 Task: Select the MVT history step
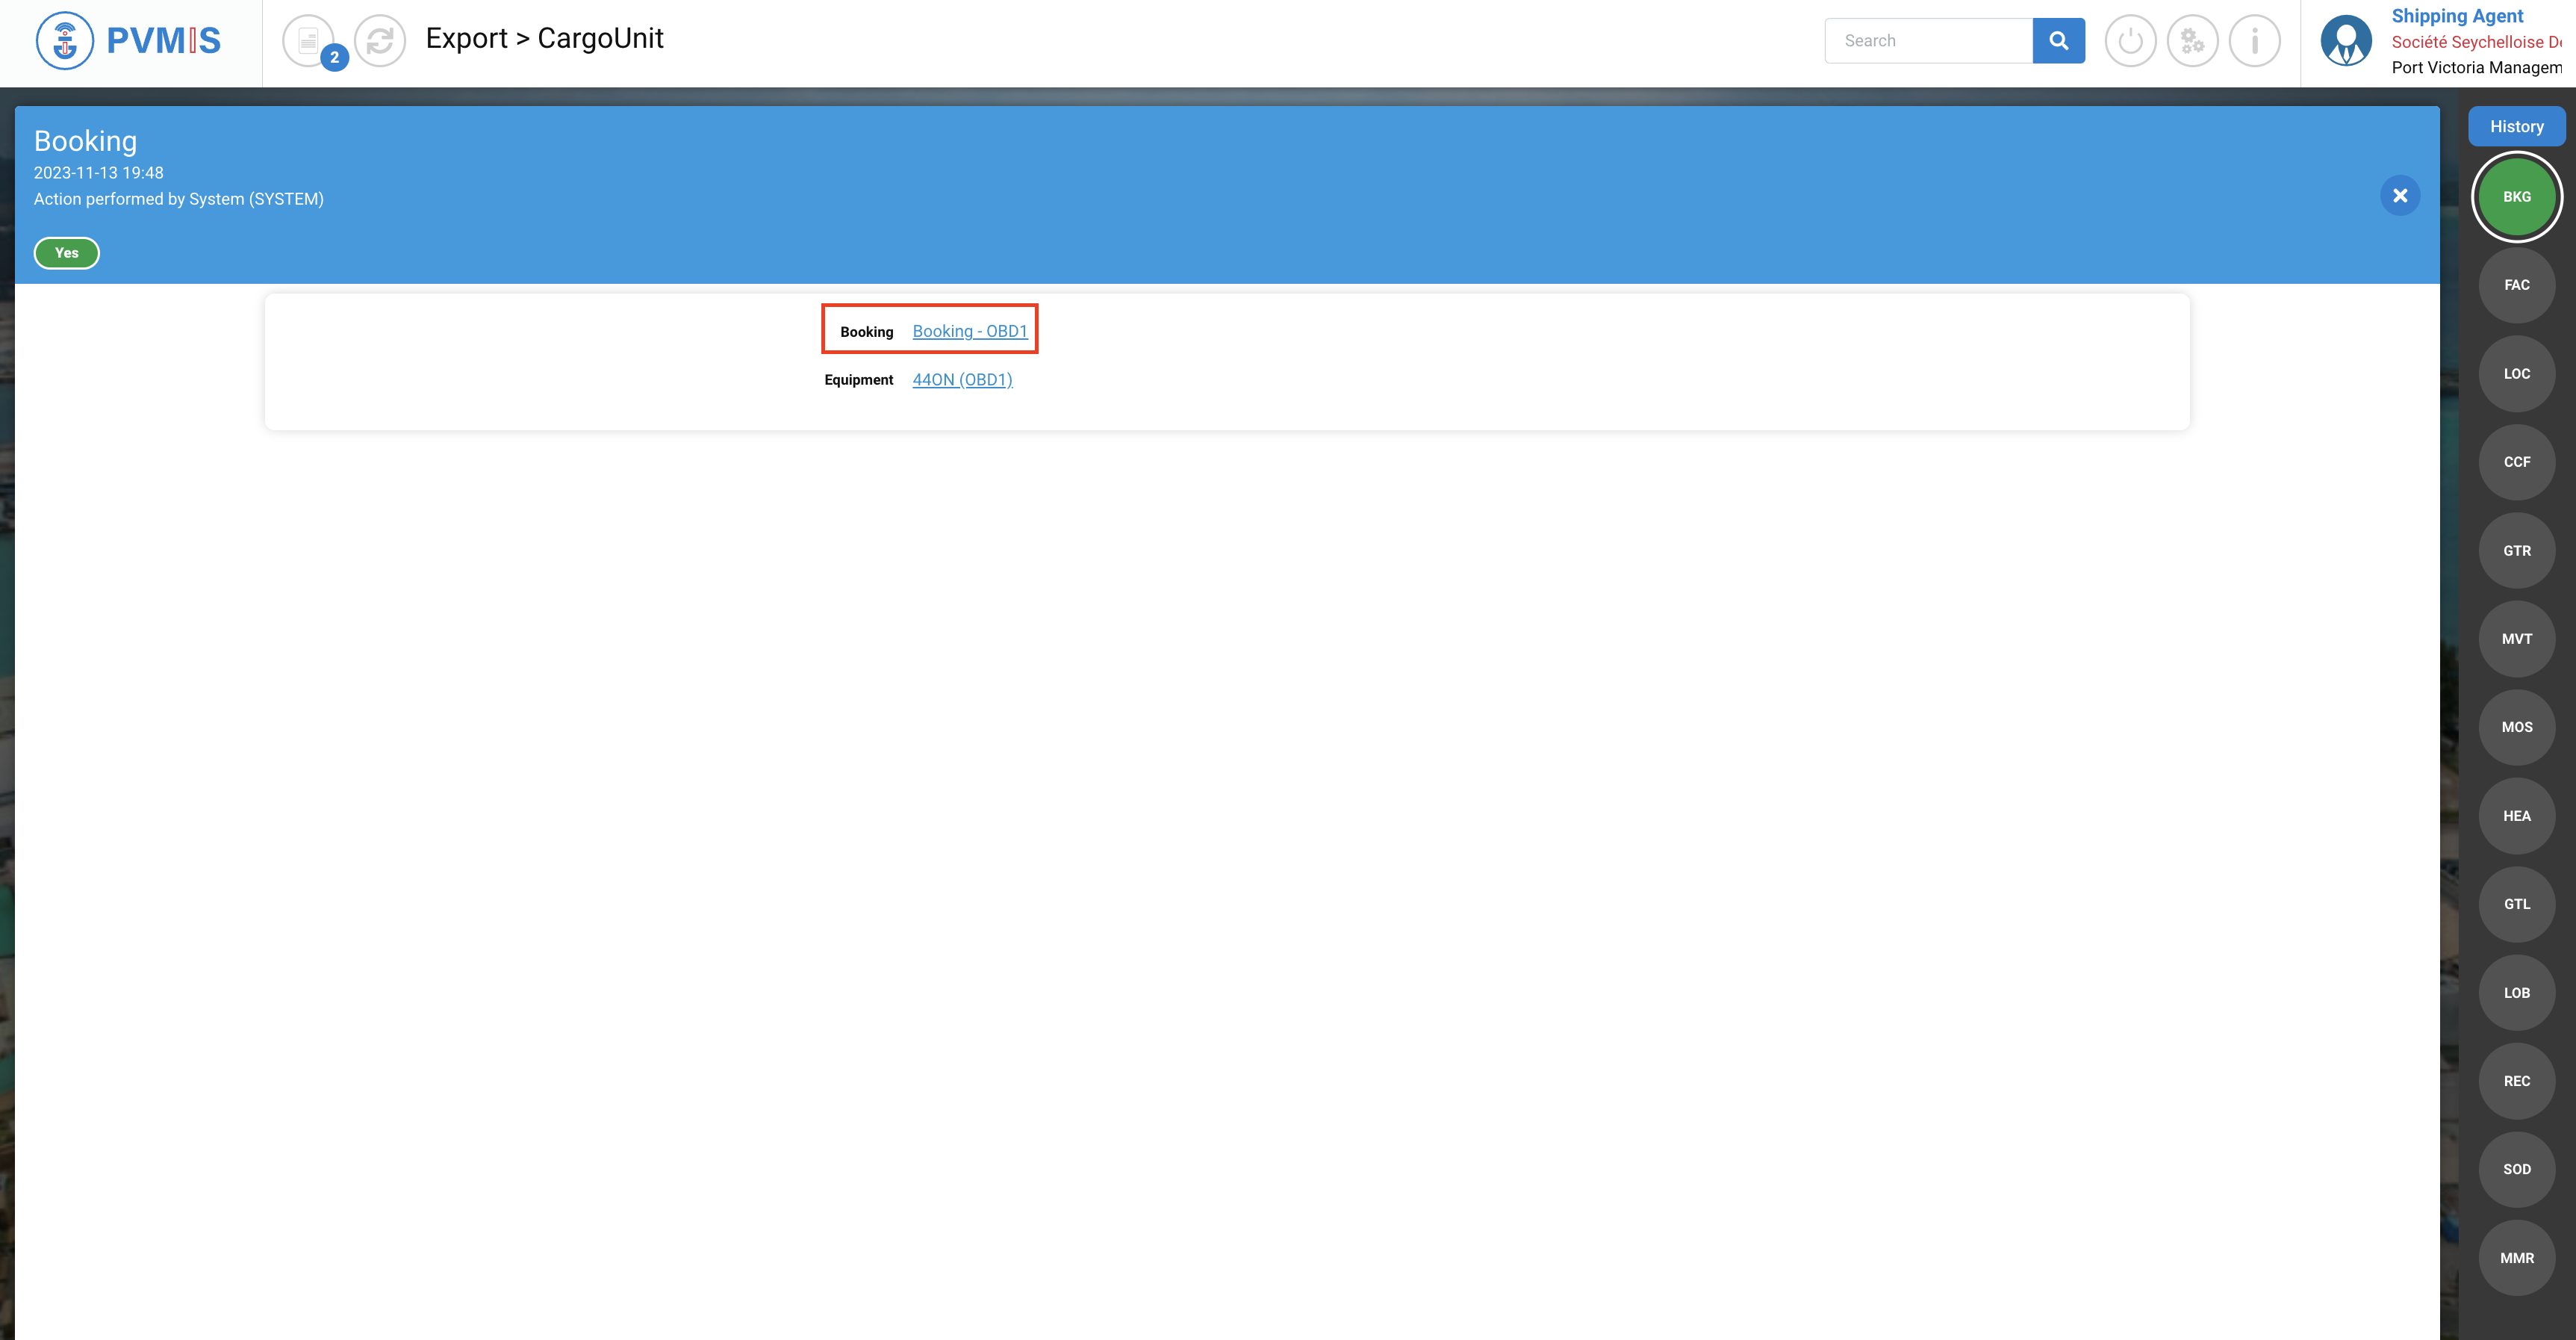(2516, 639)
